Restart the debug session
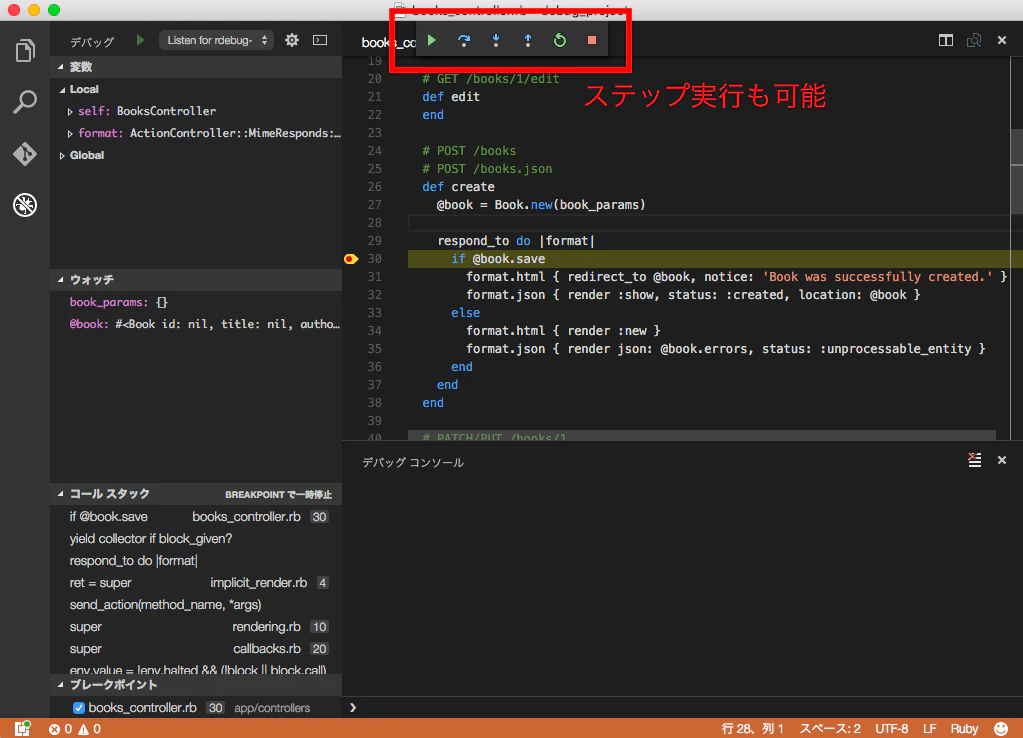 [x=560, y=40]
